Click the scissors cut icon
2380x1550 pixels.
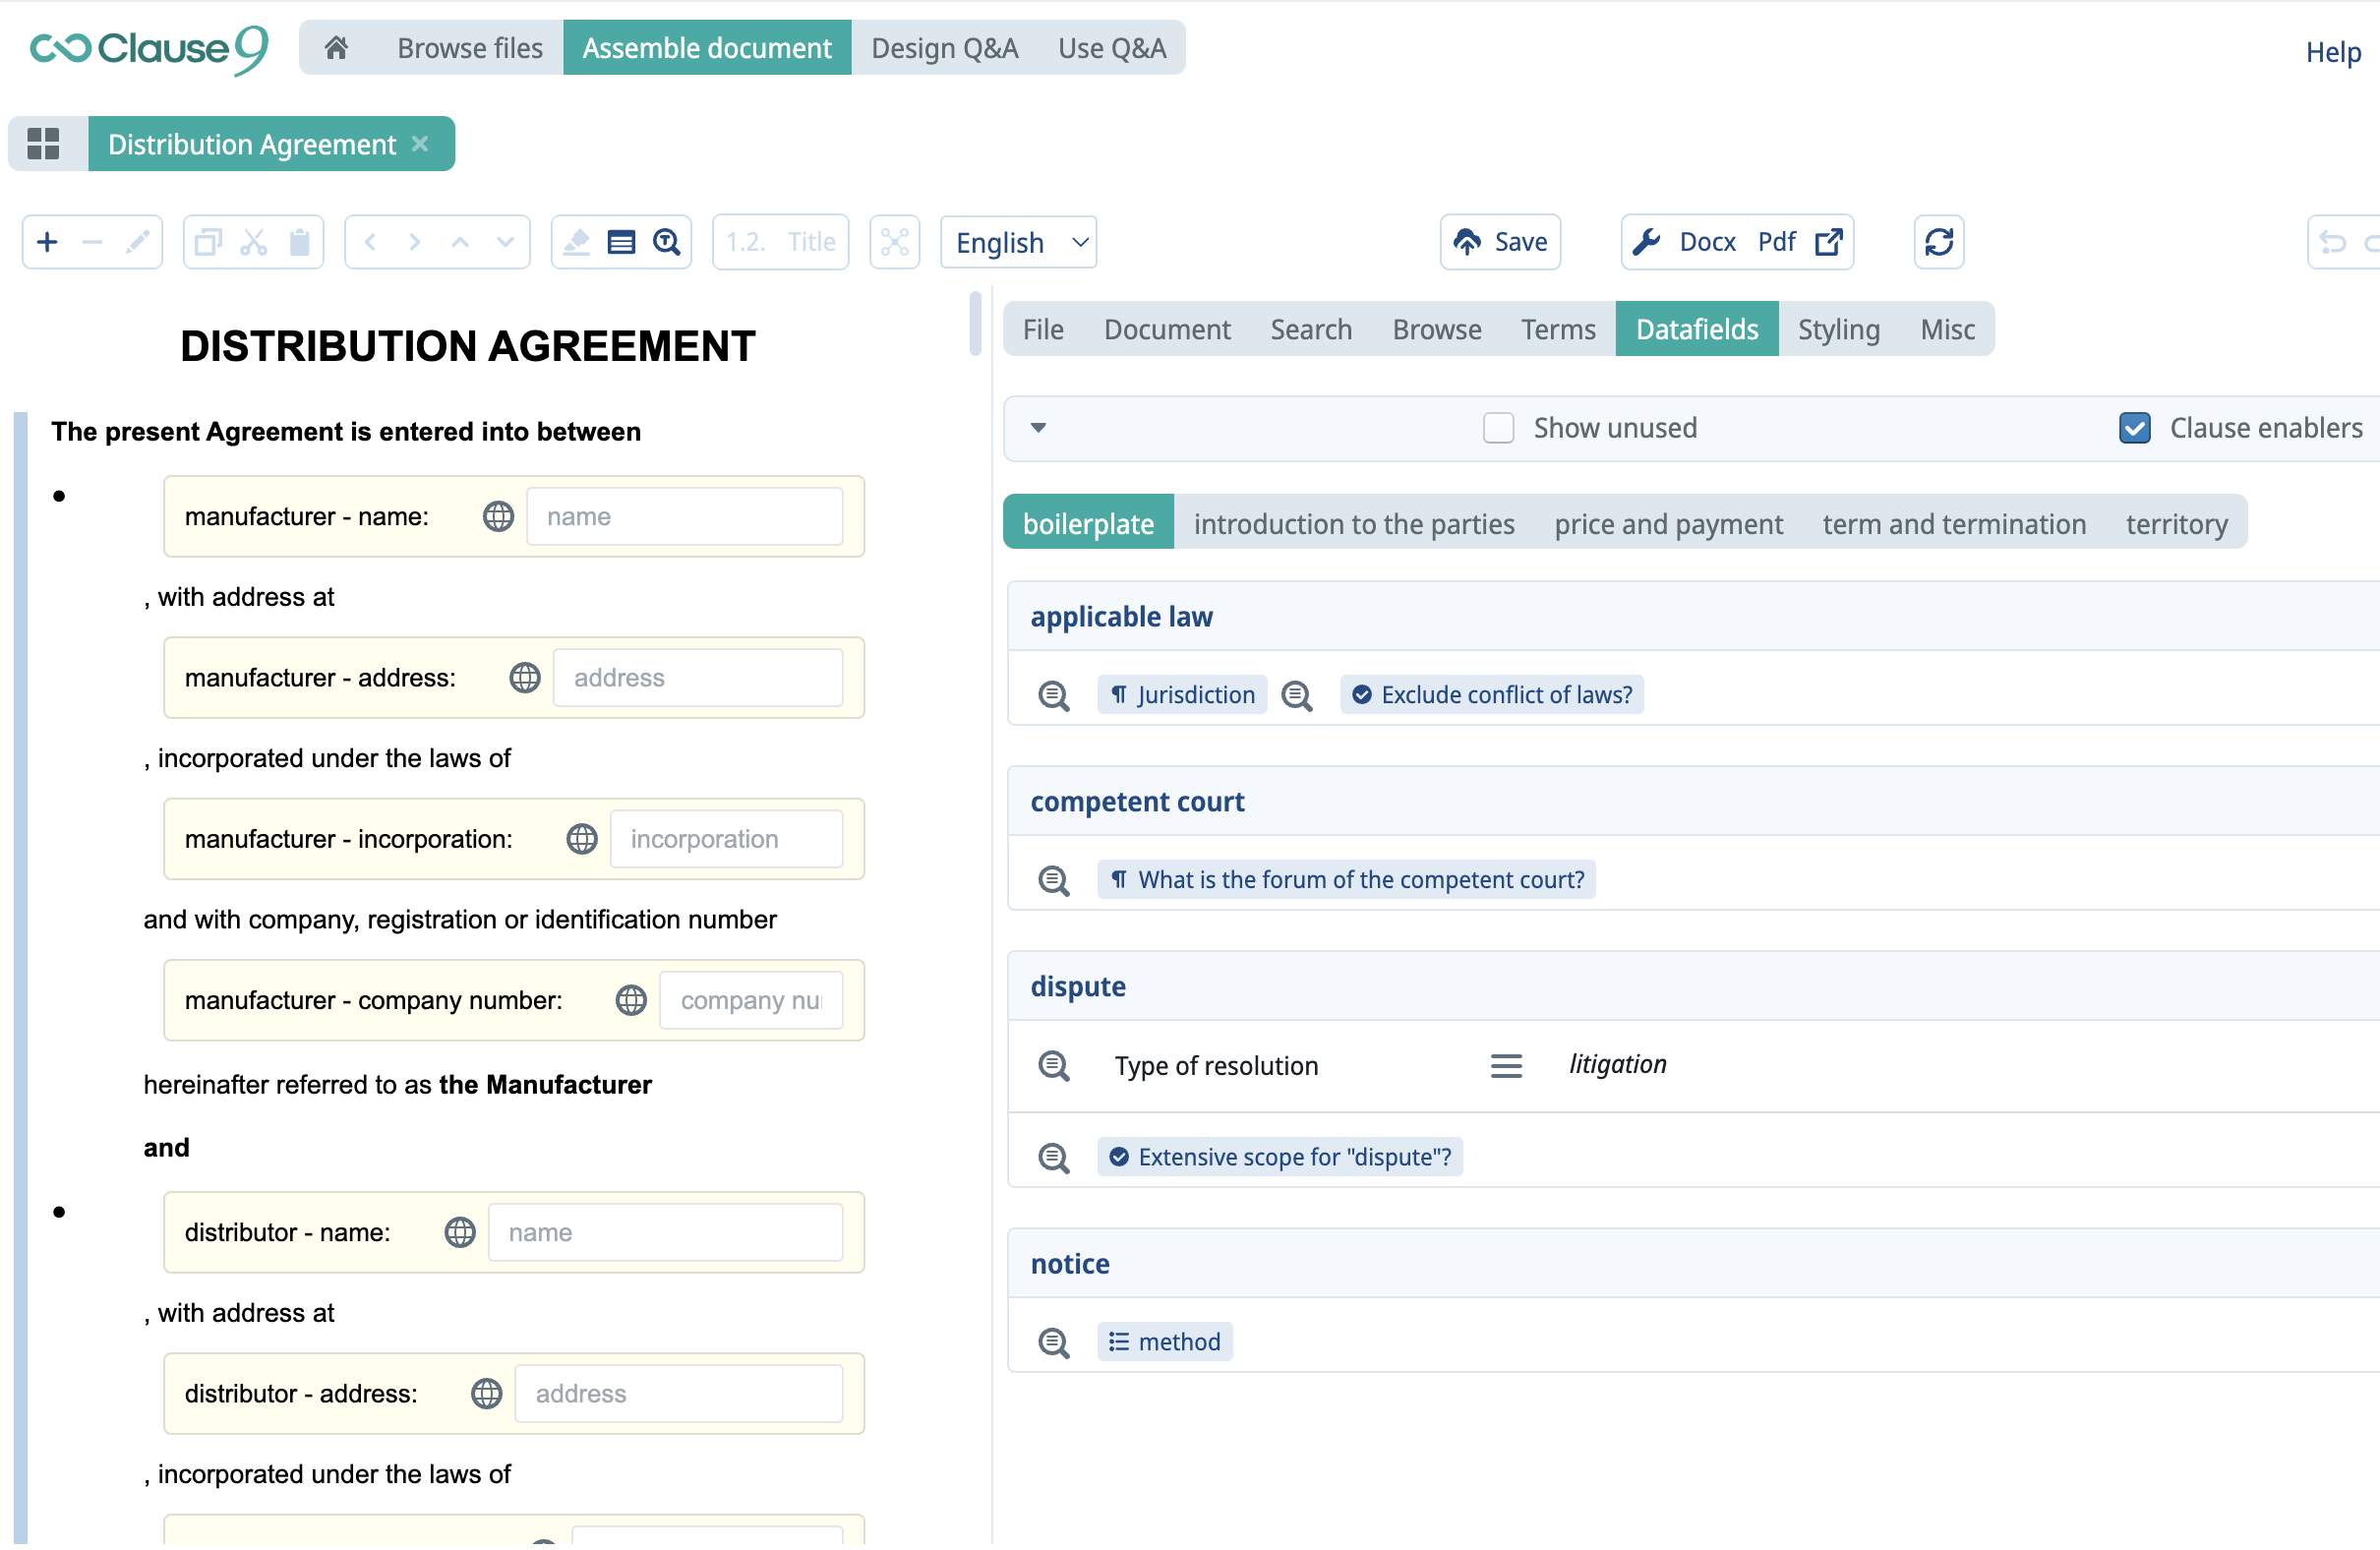coord(254,242)
